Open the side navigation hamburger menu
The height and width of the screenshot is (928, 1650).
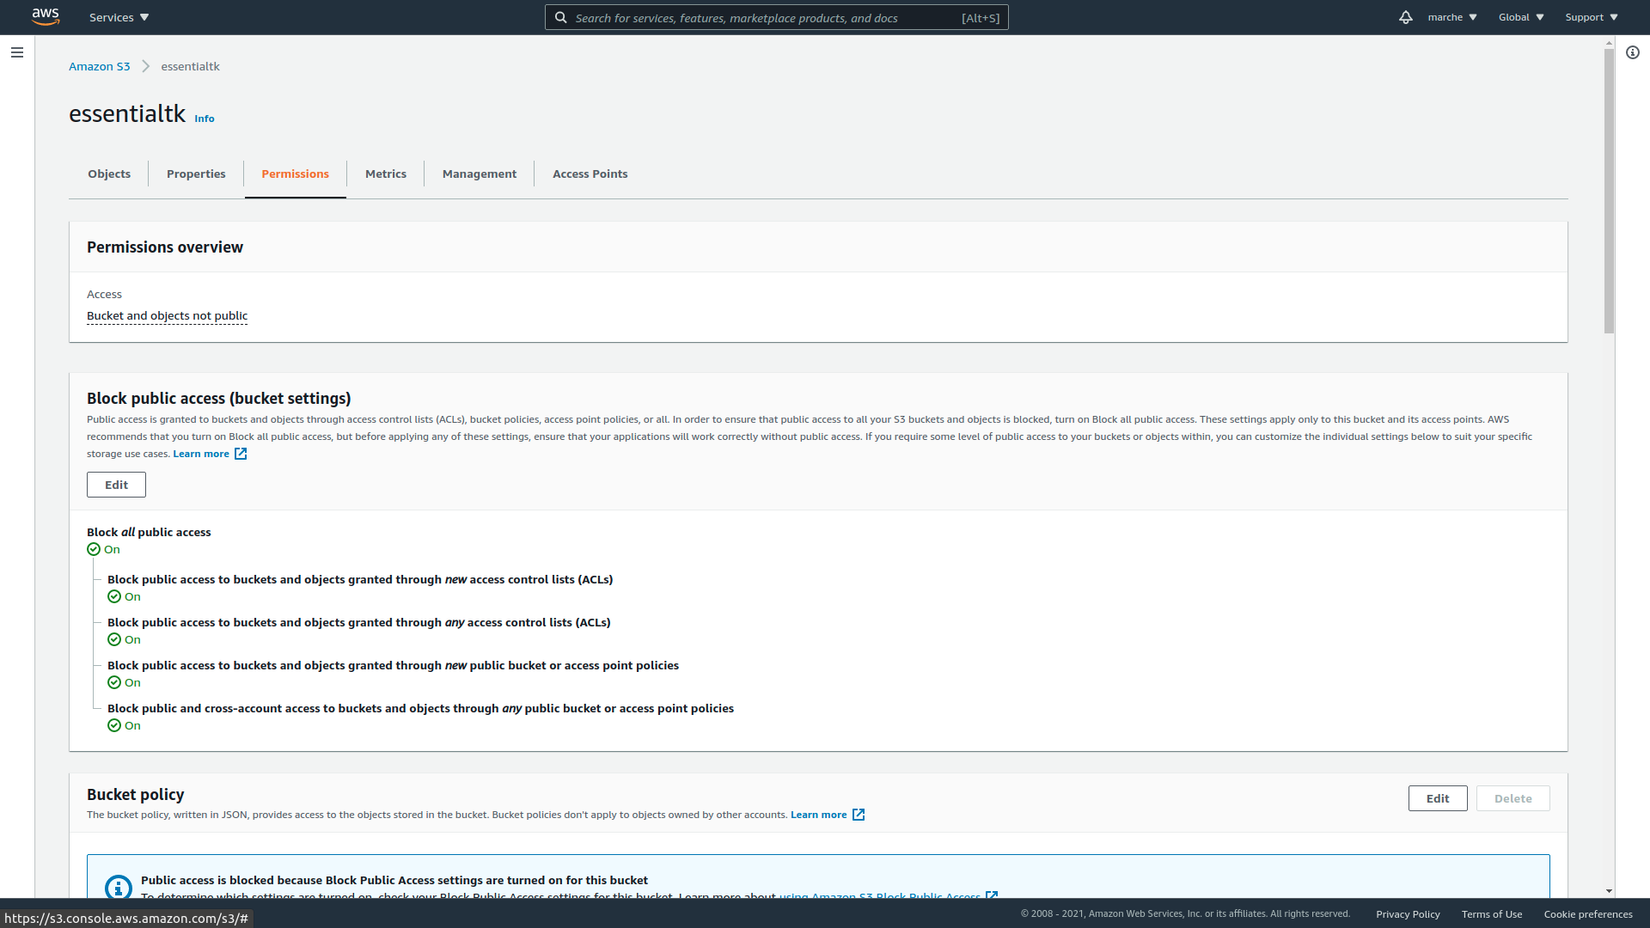coord(17,53)
